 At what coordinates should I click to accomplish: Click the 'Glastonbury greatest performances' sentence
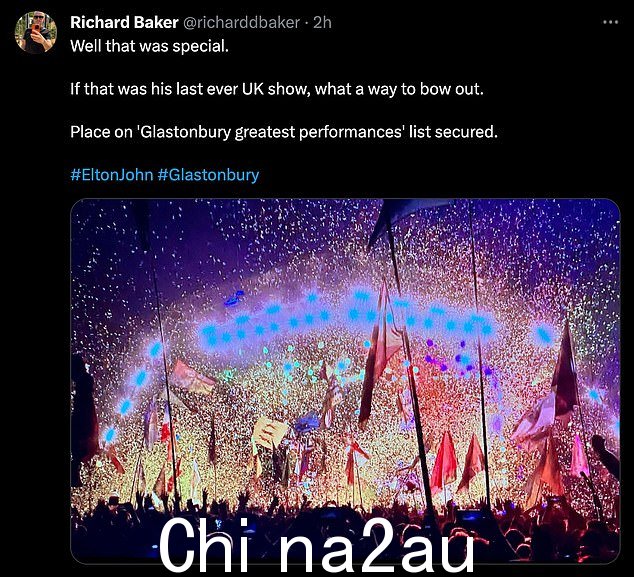pos(284,132)
